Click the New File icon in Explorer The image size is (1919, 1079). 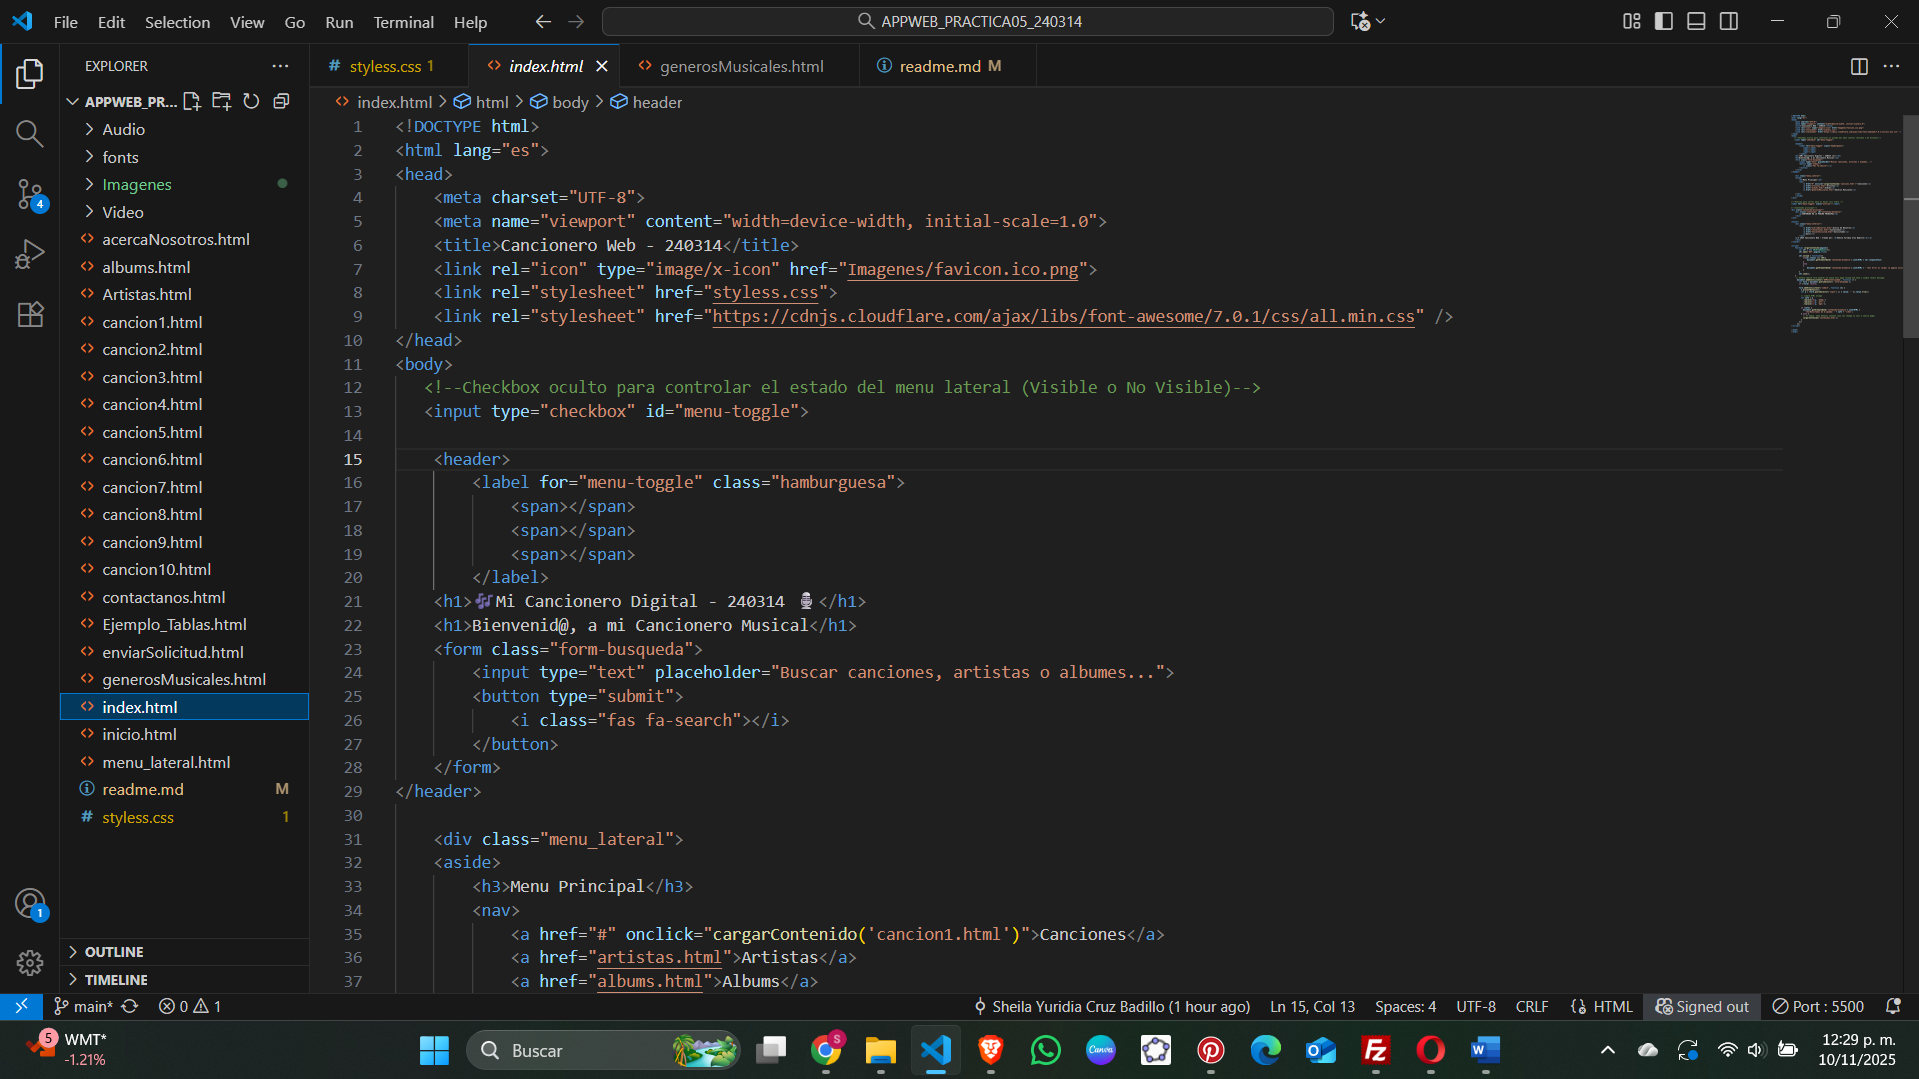coord(192,101)
